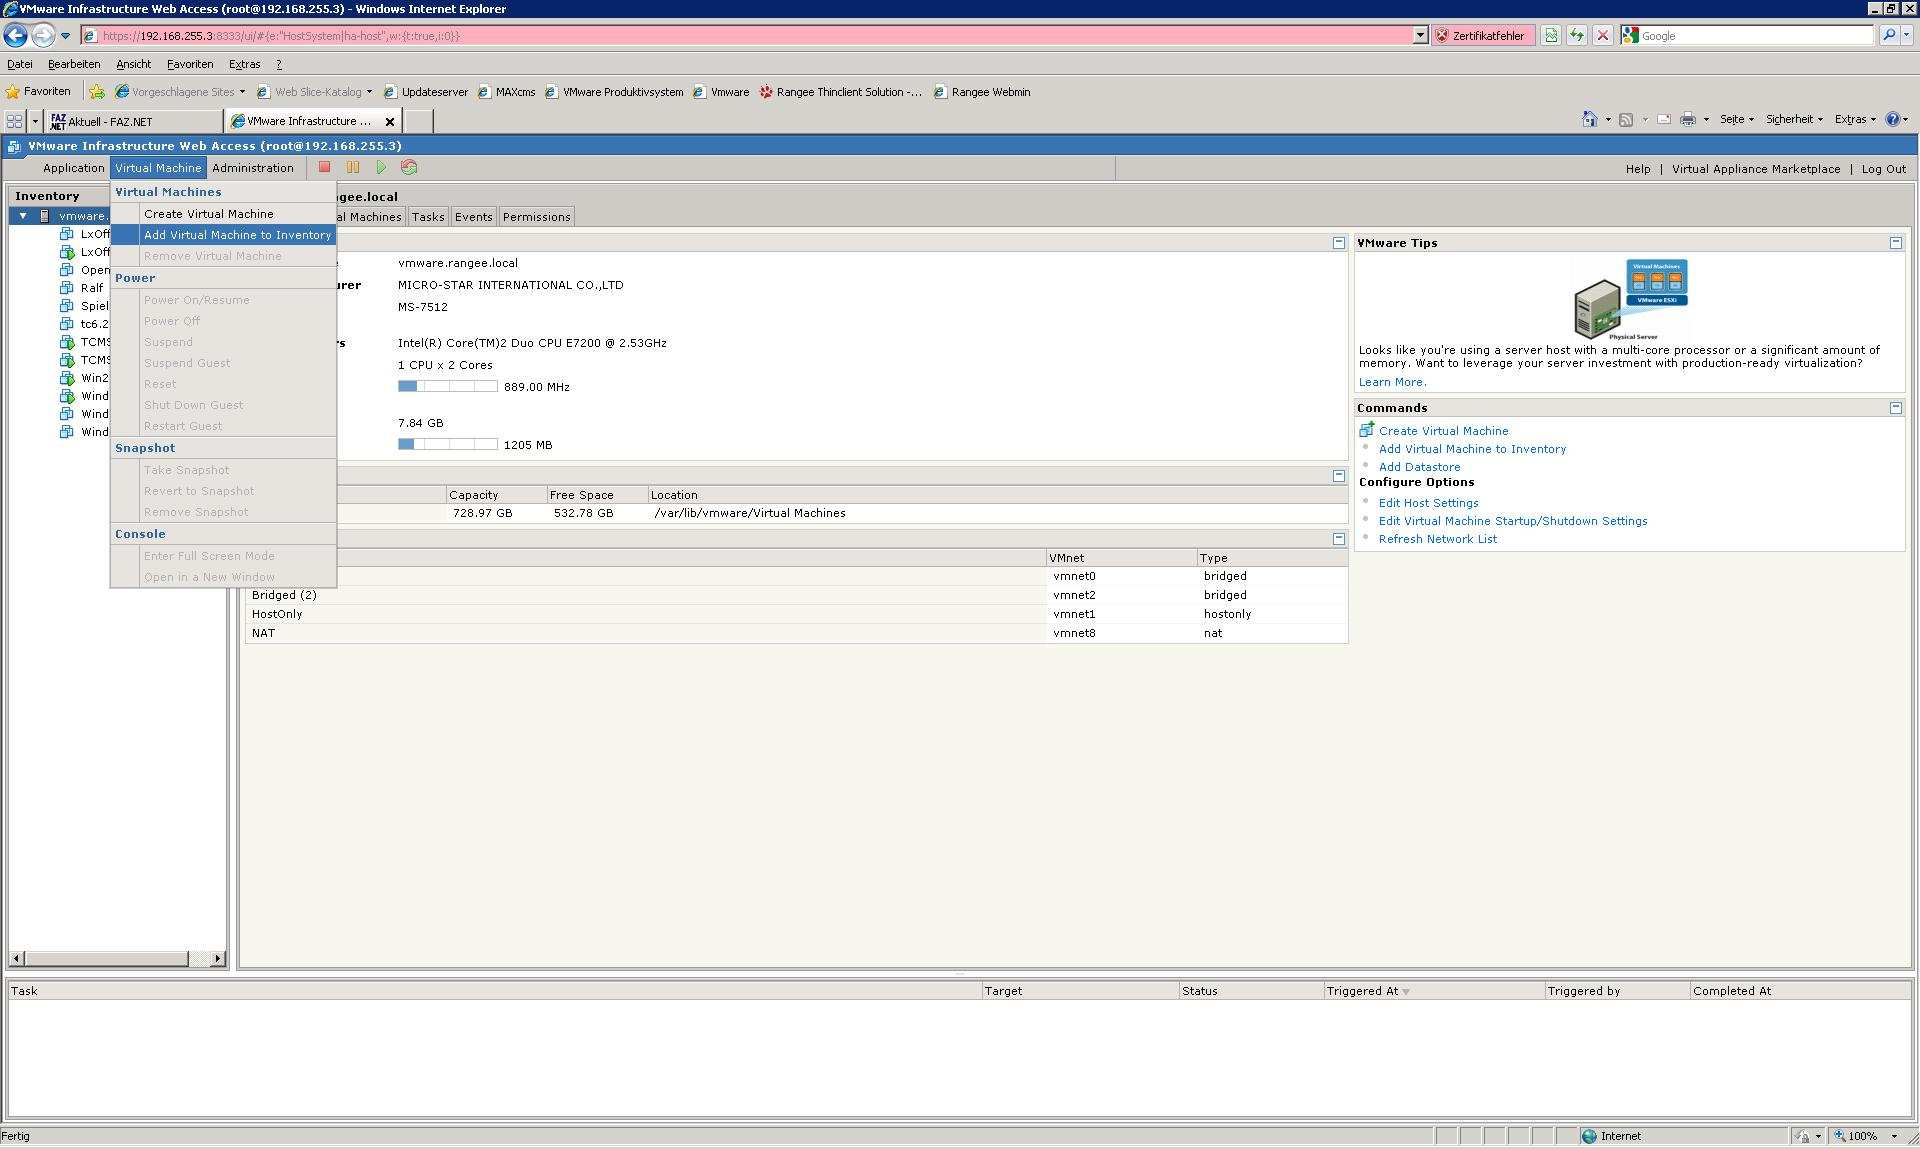The width and height of the screenshot is (1920, 1149).
Task: Select the Virtual Machine tab
Action: click(159, 167)
